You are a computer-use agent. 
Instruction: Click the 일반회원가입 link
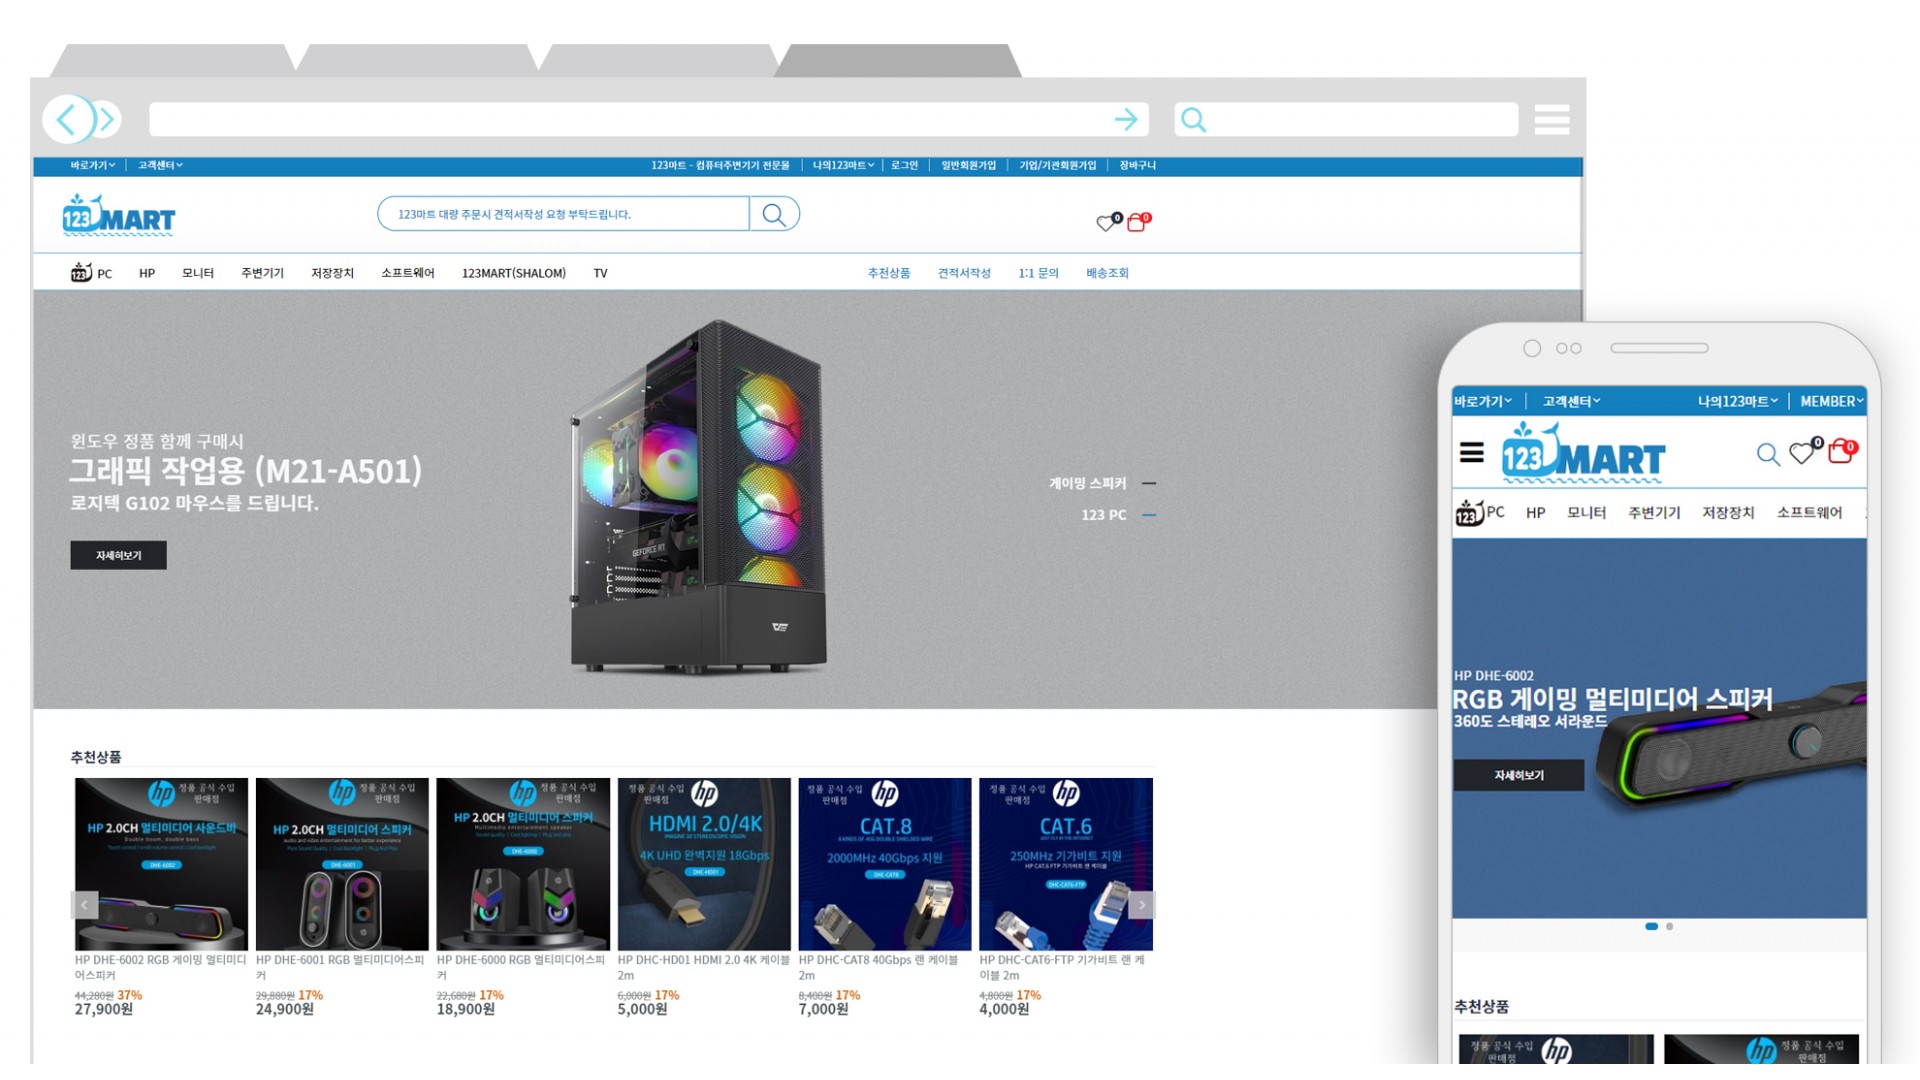968,165
